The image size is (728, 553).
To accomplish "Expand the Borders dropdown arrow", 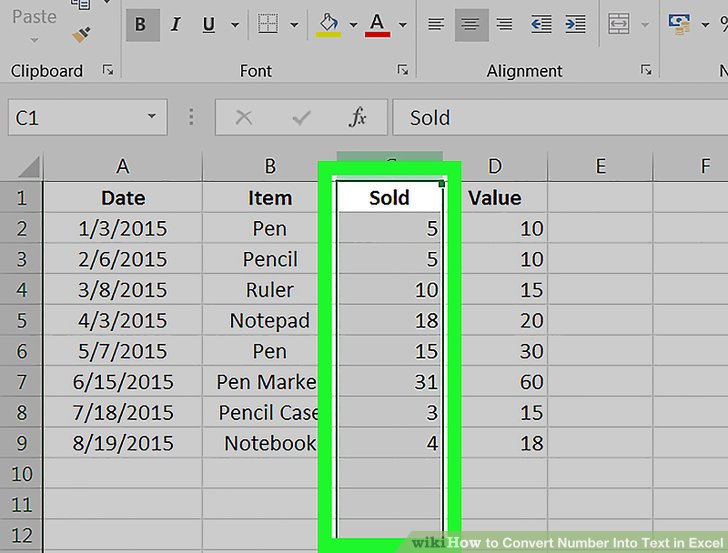I will pyautogui.click(x=294, y=25).
